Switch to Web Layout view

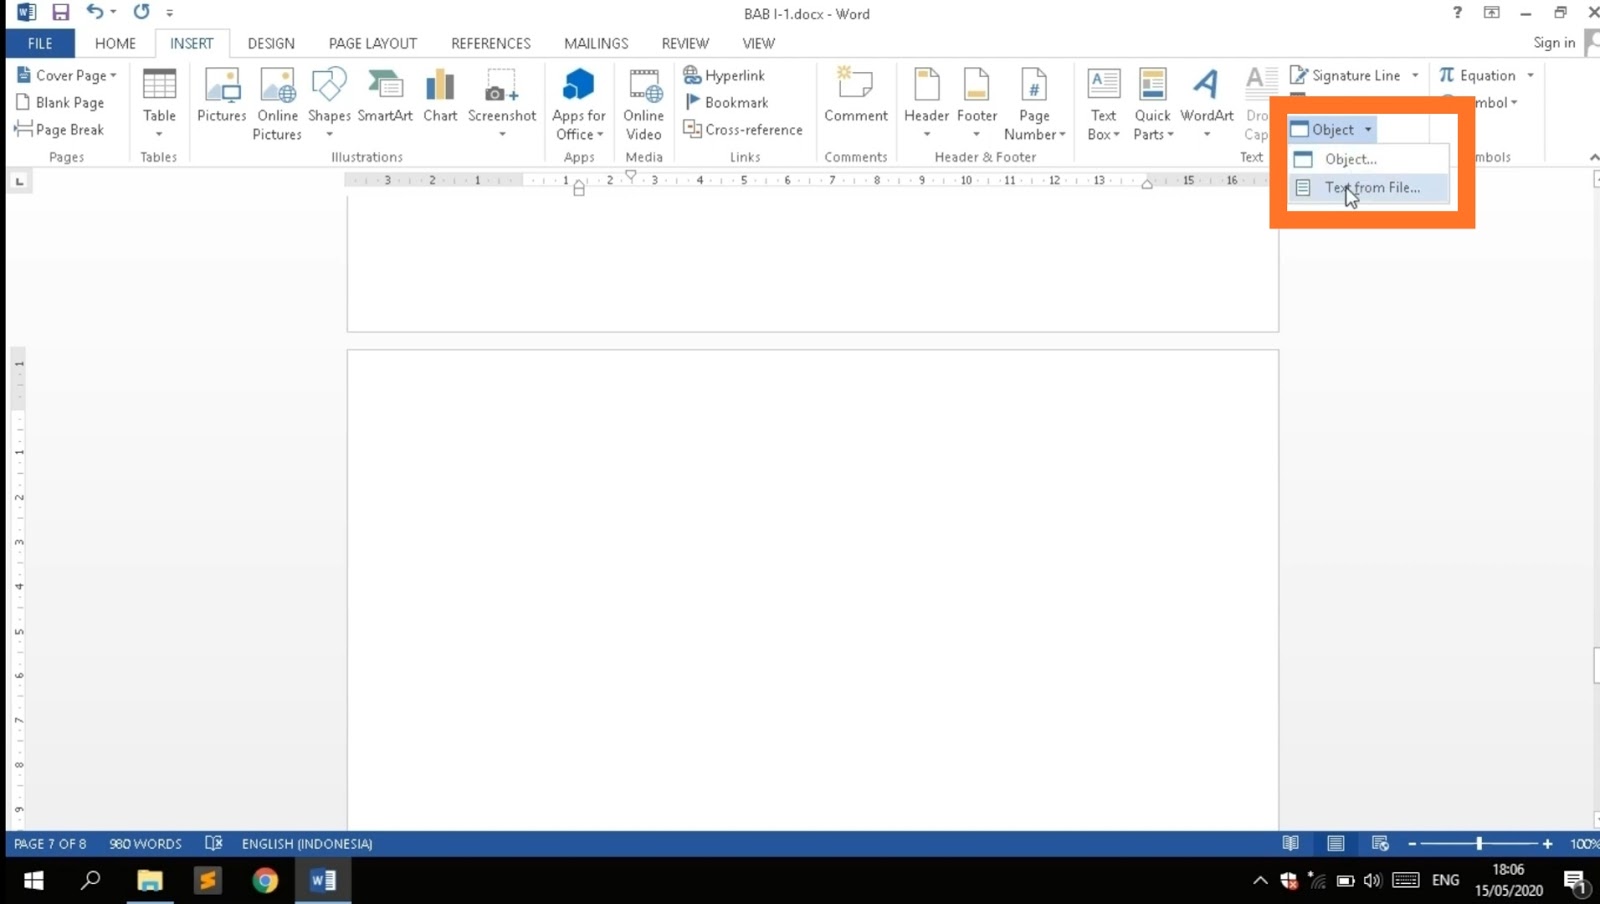coord(1380,844)
